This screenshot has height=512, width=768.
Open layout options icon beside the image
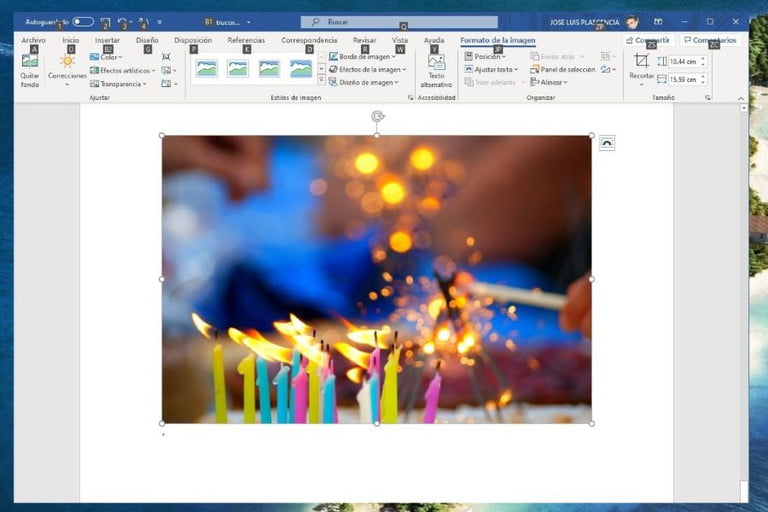(x=607, y=143)
